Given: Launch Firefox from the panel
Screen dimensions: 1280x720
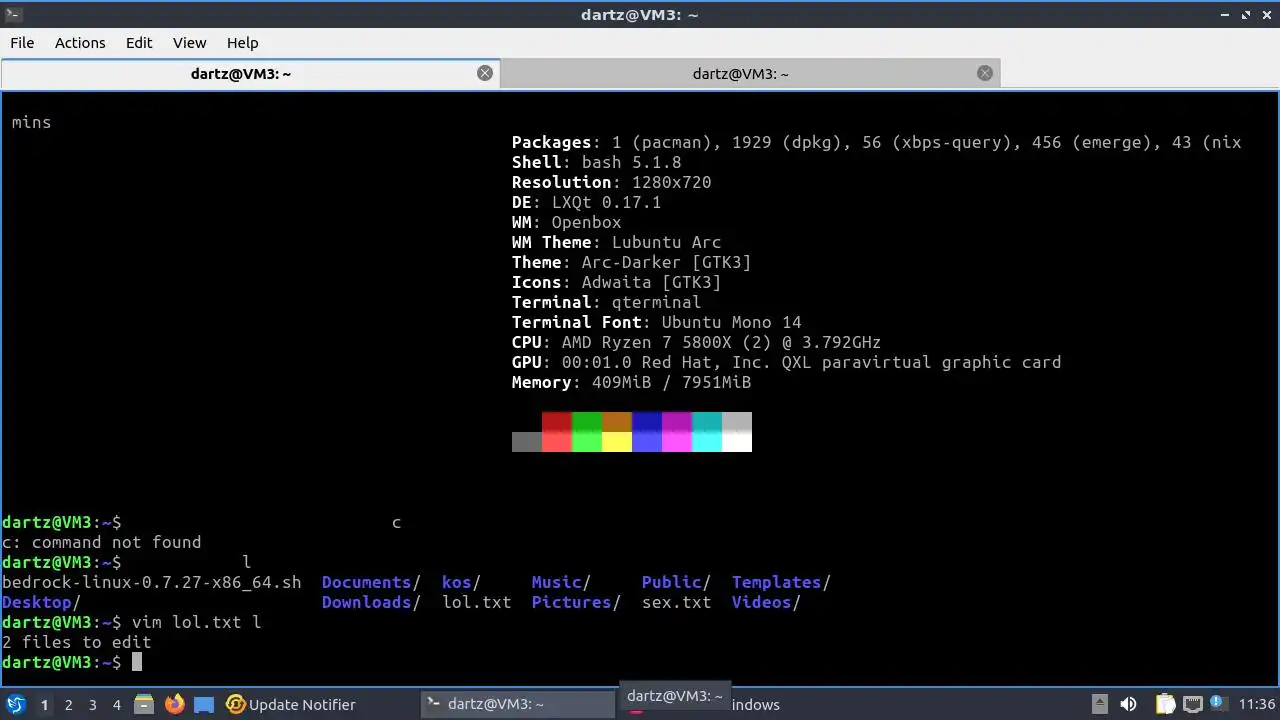Looking at the screenshot, I should (174, 704).
